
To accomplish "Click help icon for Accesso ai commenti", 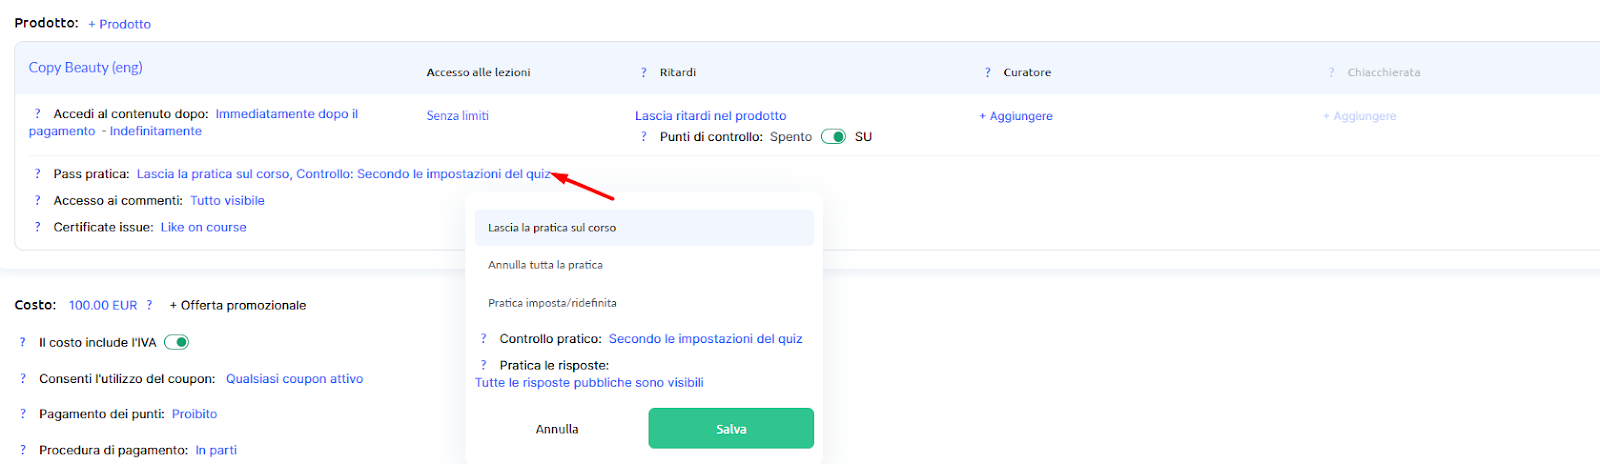I will pos(38,201).
